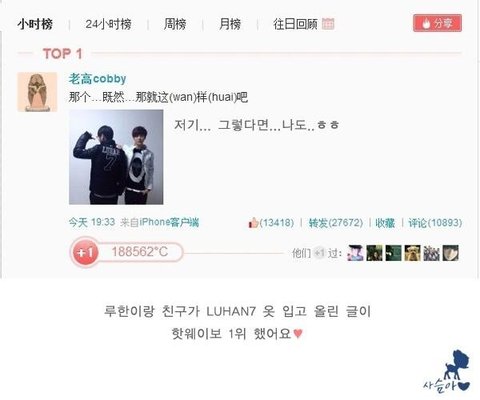Click the red 分享 share button
Image resolution: width=480 pixels, height=400 pixels.
coord(437,23)
